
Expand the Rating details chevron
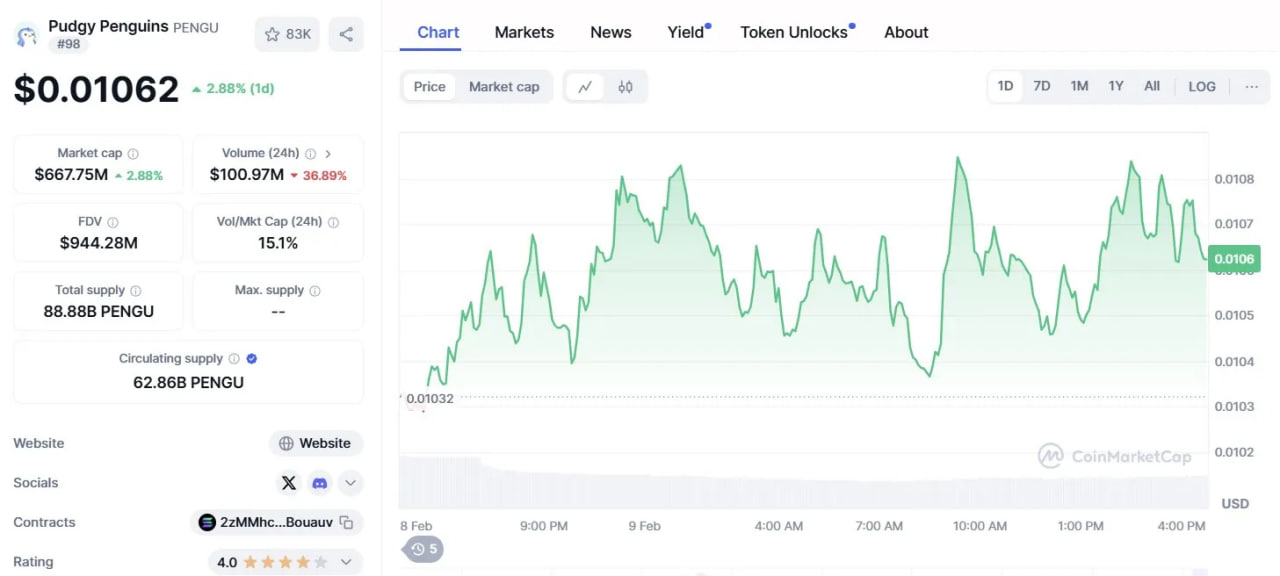[x=346, y=562]
